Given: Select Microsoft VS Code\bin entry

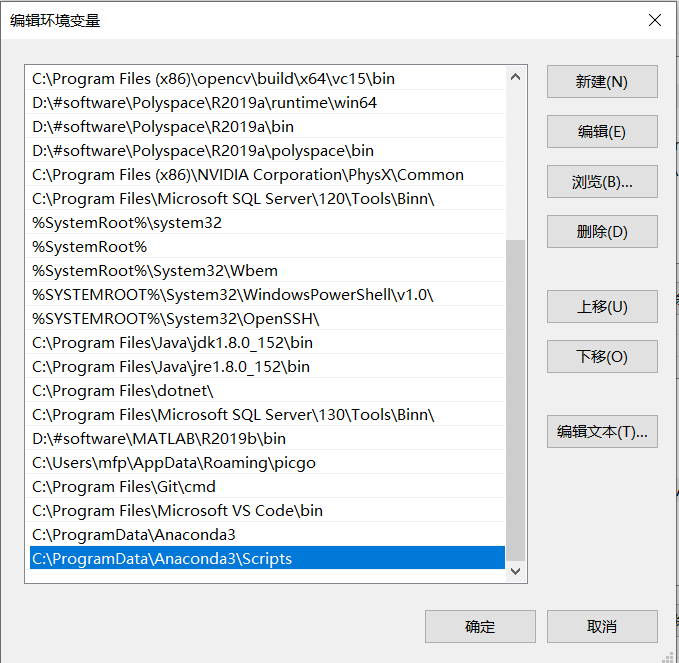Looking at the screenshot, I should tap(267, 511).
